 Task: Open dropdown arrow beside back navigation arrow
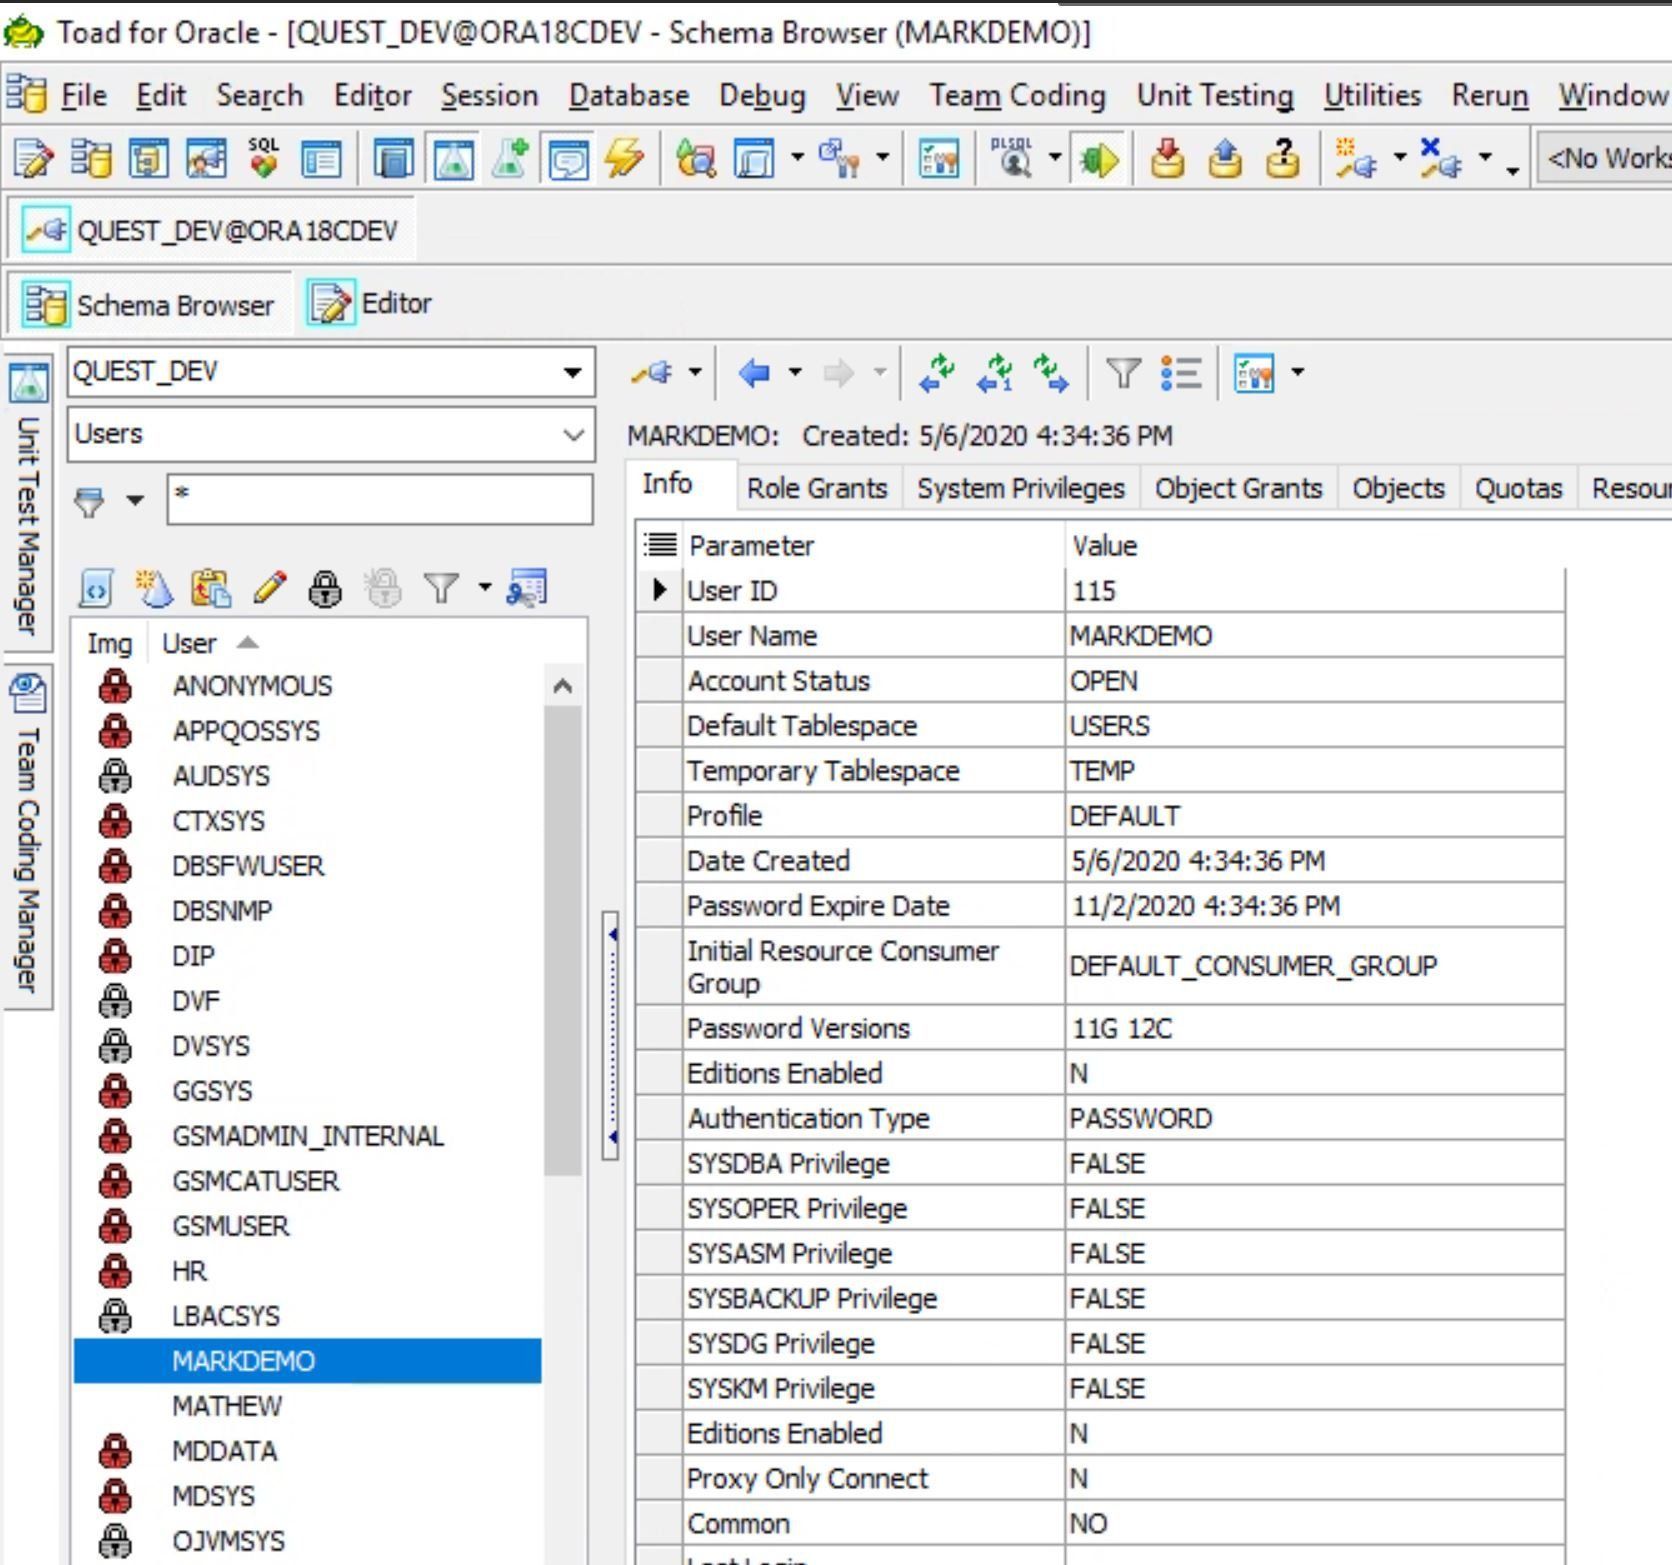click(x=795, y=373)
